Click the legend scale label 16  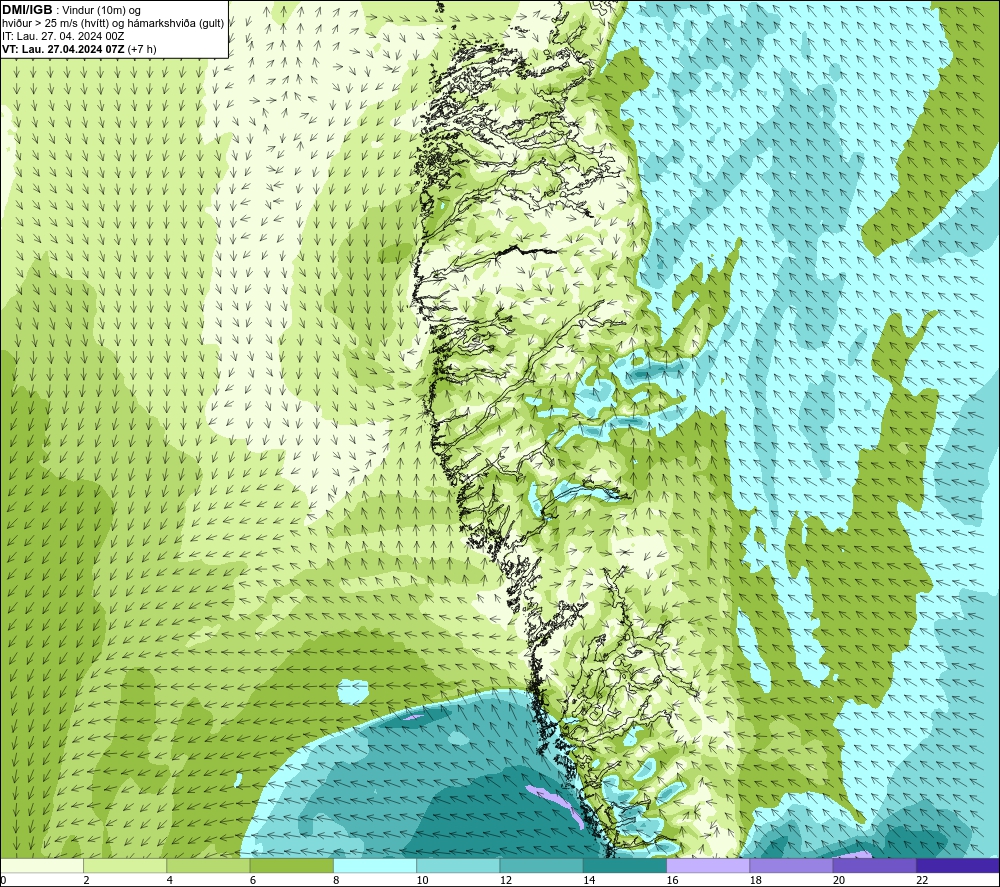coord(672,881)
